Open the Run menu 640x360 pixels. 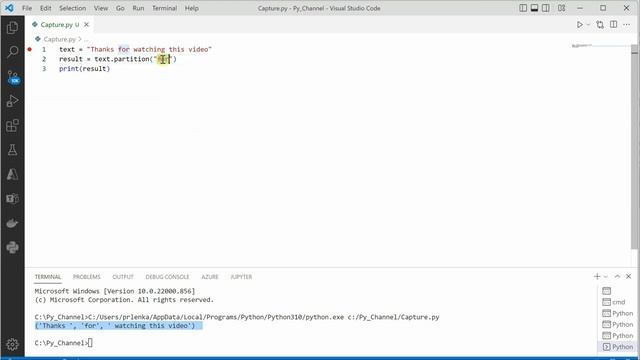(138, 8)
